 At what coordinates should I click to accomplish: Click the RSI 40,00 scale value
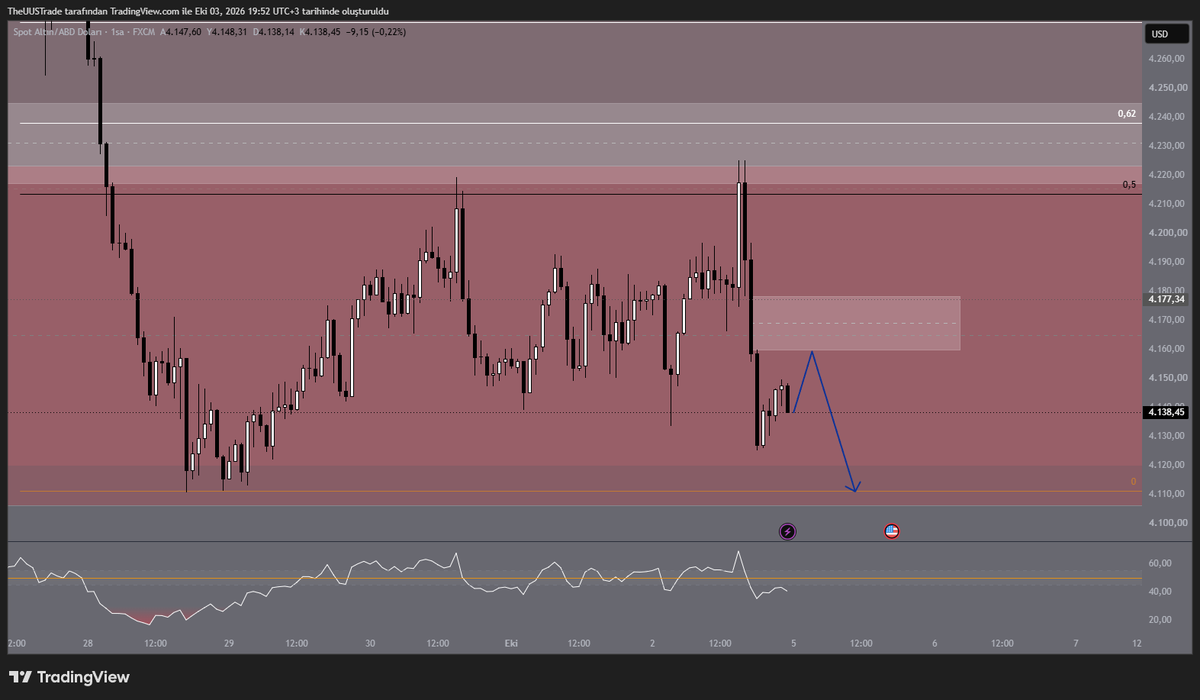point(1159,592)
